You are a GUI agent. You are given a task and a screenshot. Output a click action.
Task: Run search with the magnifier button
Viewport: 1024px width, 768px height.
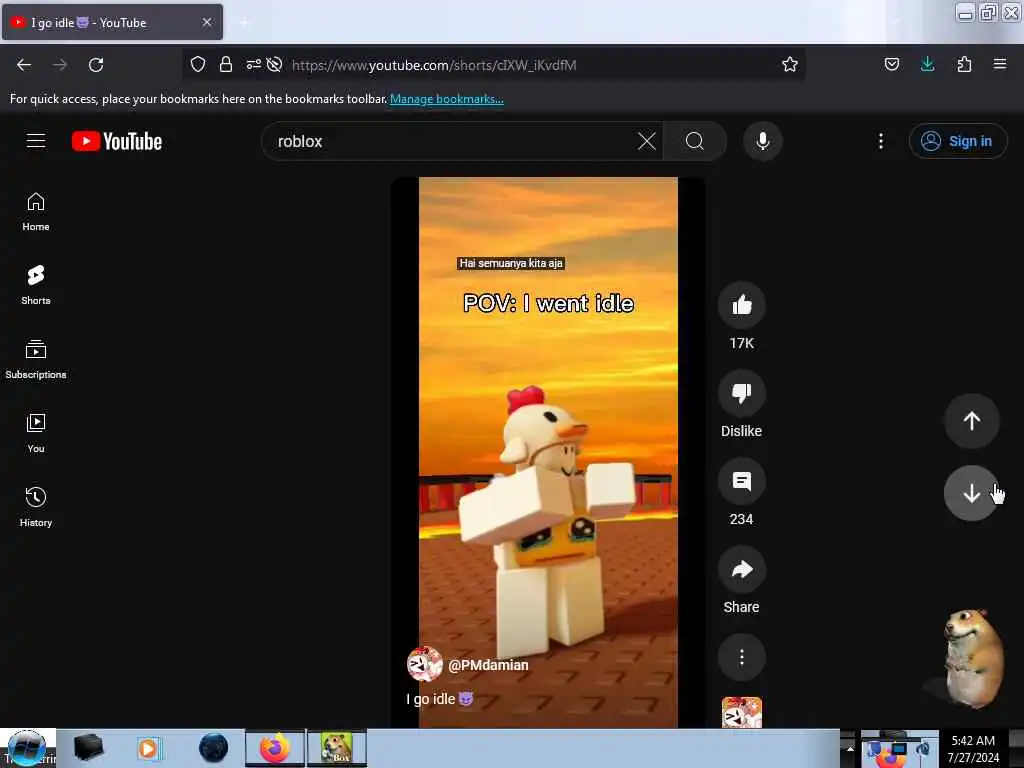(695, 141)
